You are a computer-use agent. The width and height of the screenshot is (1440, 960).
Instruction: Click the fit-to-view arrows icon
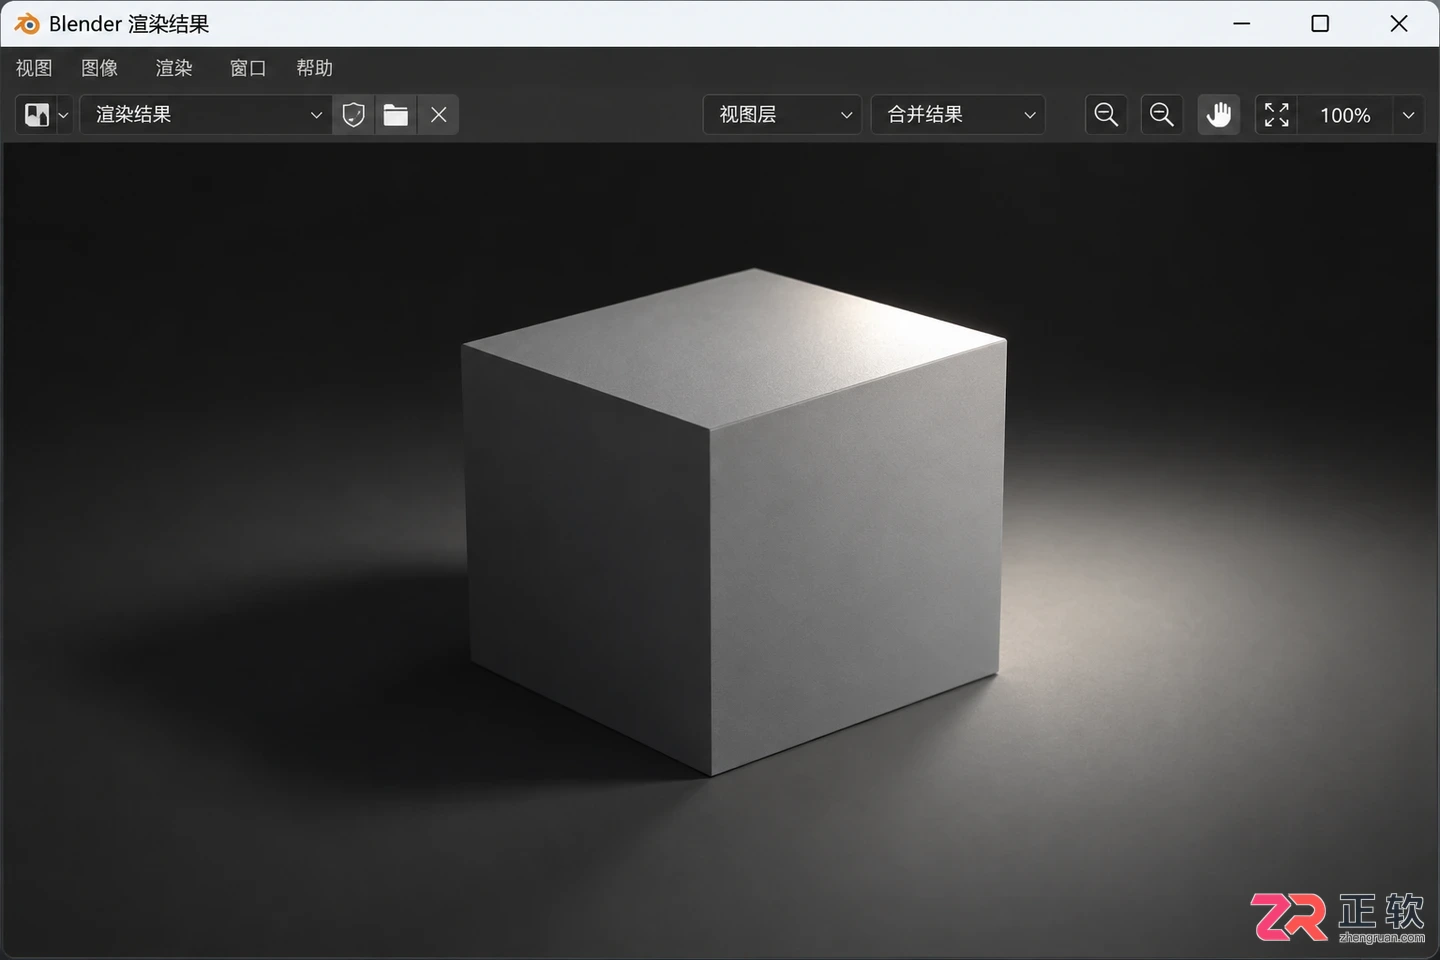point(1277,115)
